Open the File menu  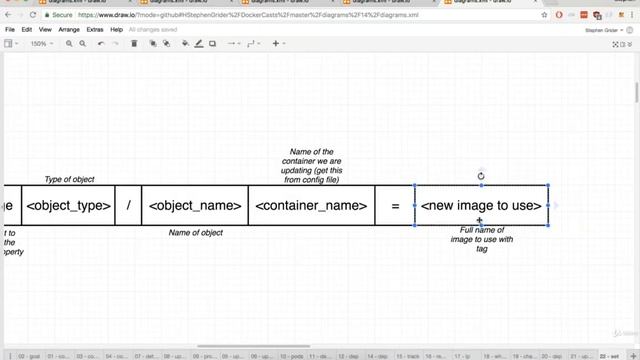10,29
